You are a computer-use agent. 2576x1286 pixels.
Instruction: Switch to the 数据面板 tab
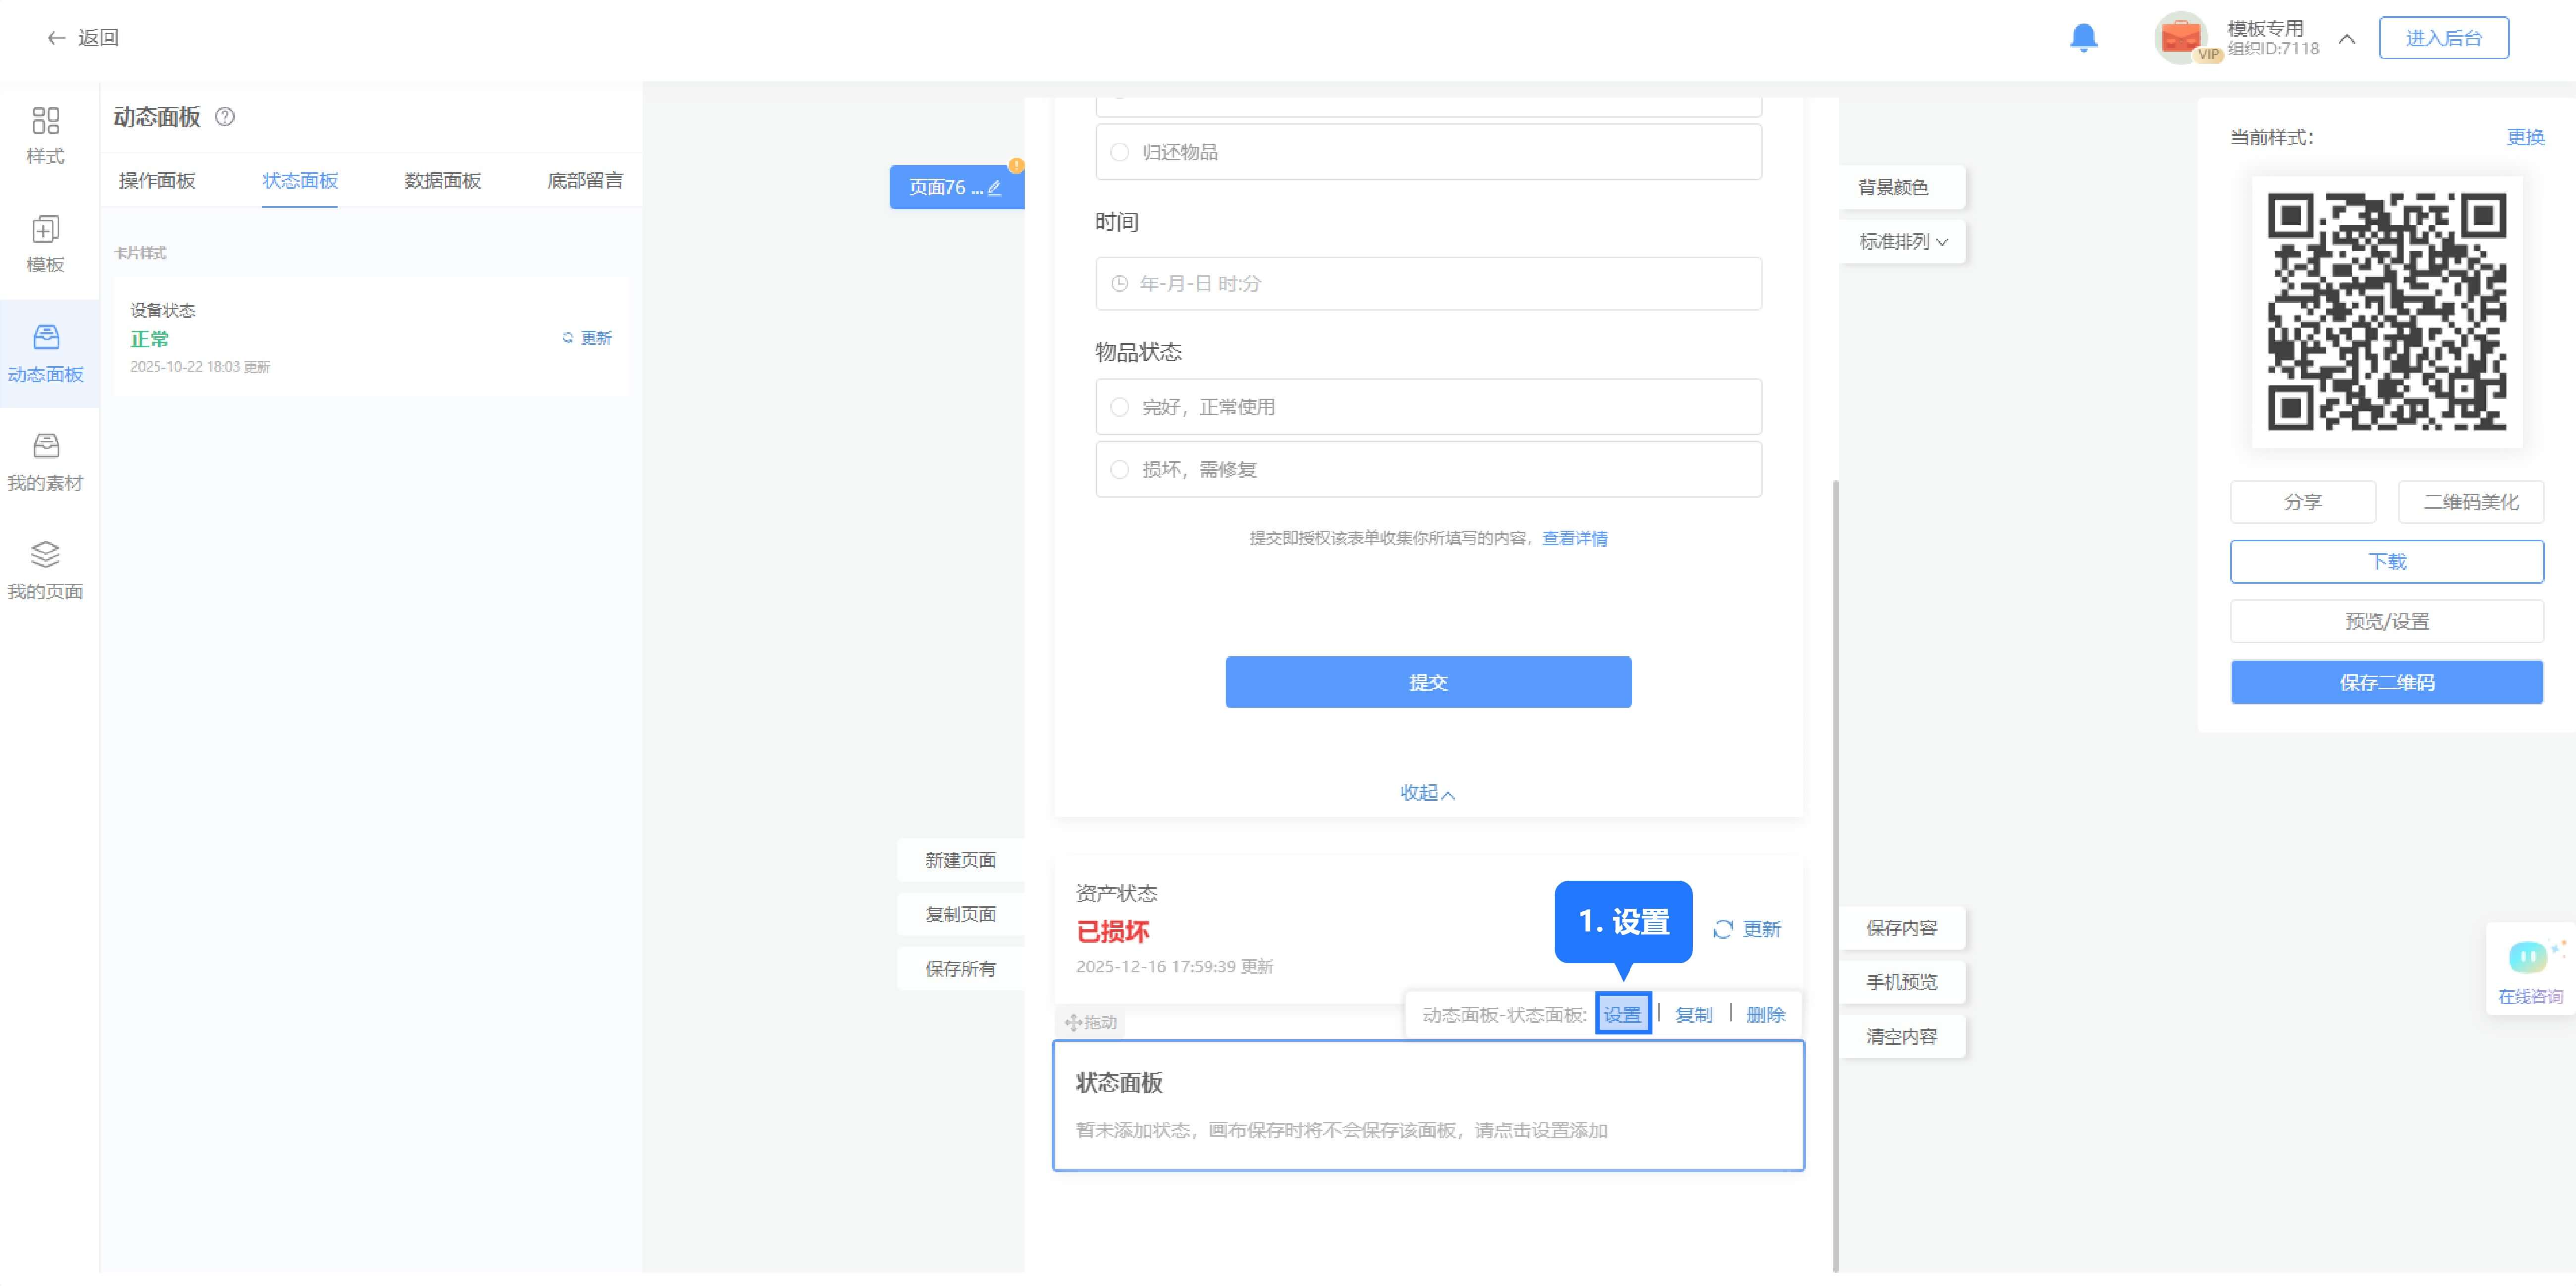tap(442, 181)
